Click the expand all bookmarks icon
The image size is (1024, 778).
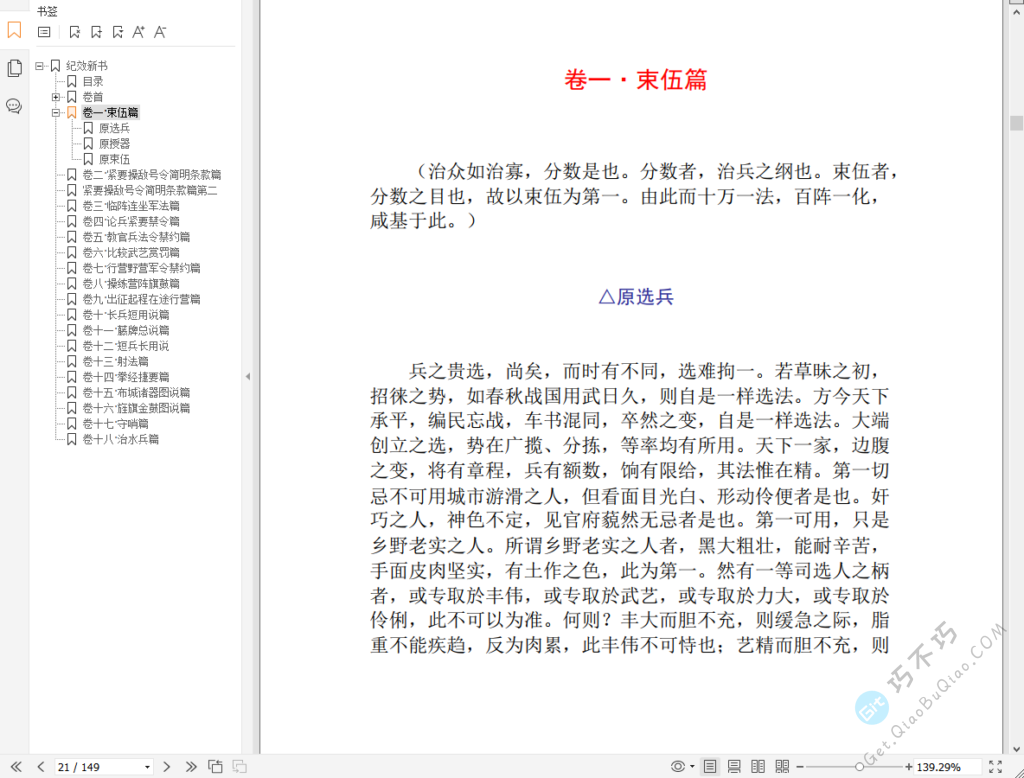pos(119,32)
